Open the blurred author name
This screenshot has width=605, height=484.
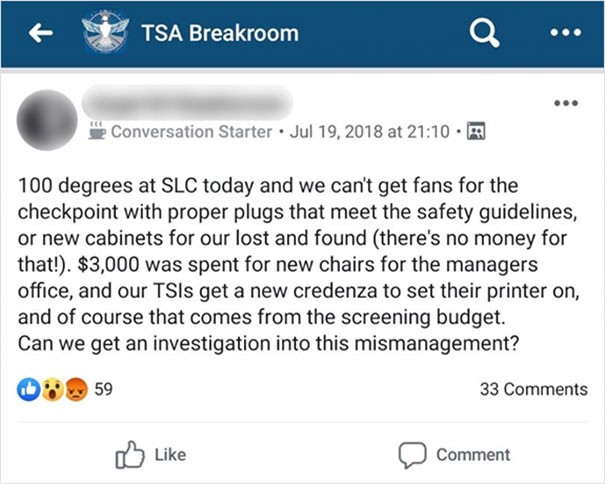click(188, 102)
